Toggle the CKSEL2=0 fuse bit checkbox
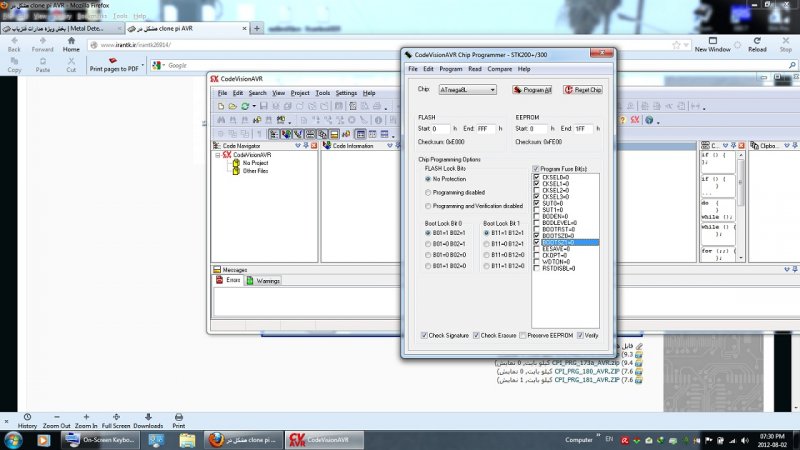The width and height of the screenshot is (800, 450). 536,190
